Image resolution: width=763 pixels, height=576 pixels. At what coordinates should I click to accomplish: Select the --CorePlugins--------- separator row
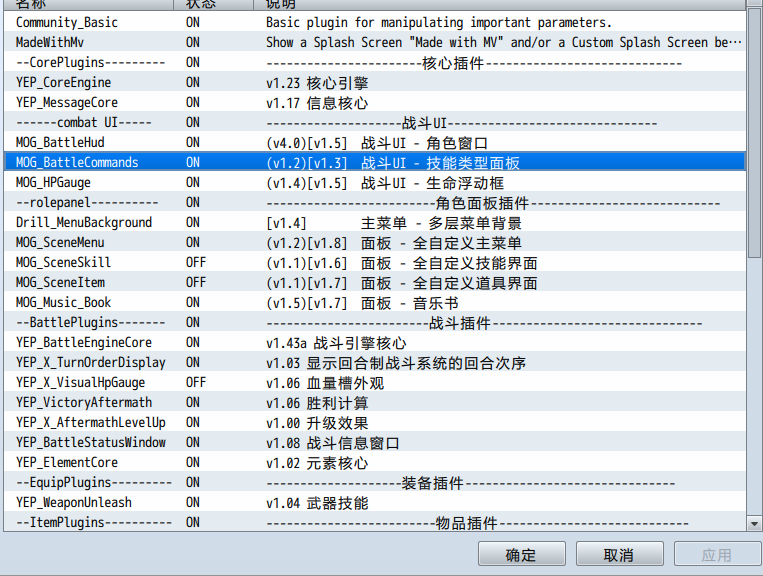pyautogui.click(x=375, y=62)
